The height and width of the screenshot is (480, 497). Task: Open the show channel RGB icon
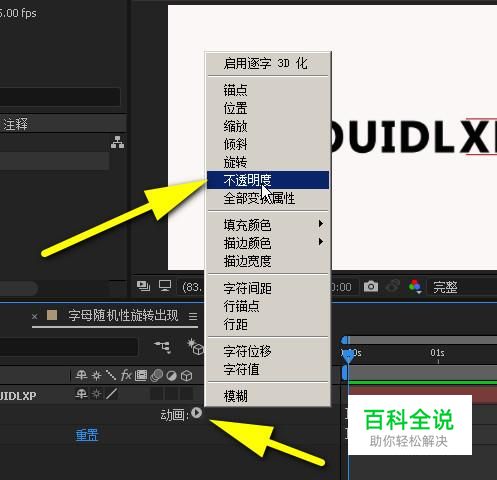415,287
